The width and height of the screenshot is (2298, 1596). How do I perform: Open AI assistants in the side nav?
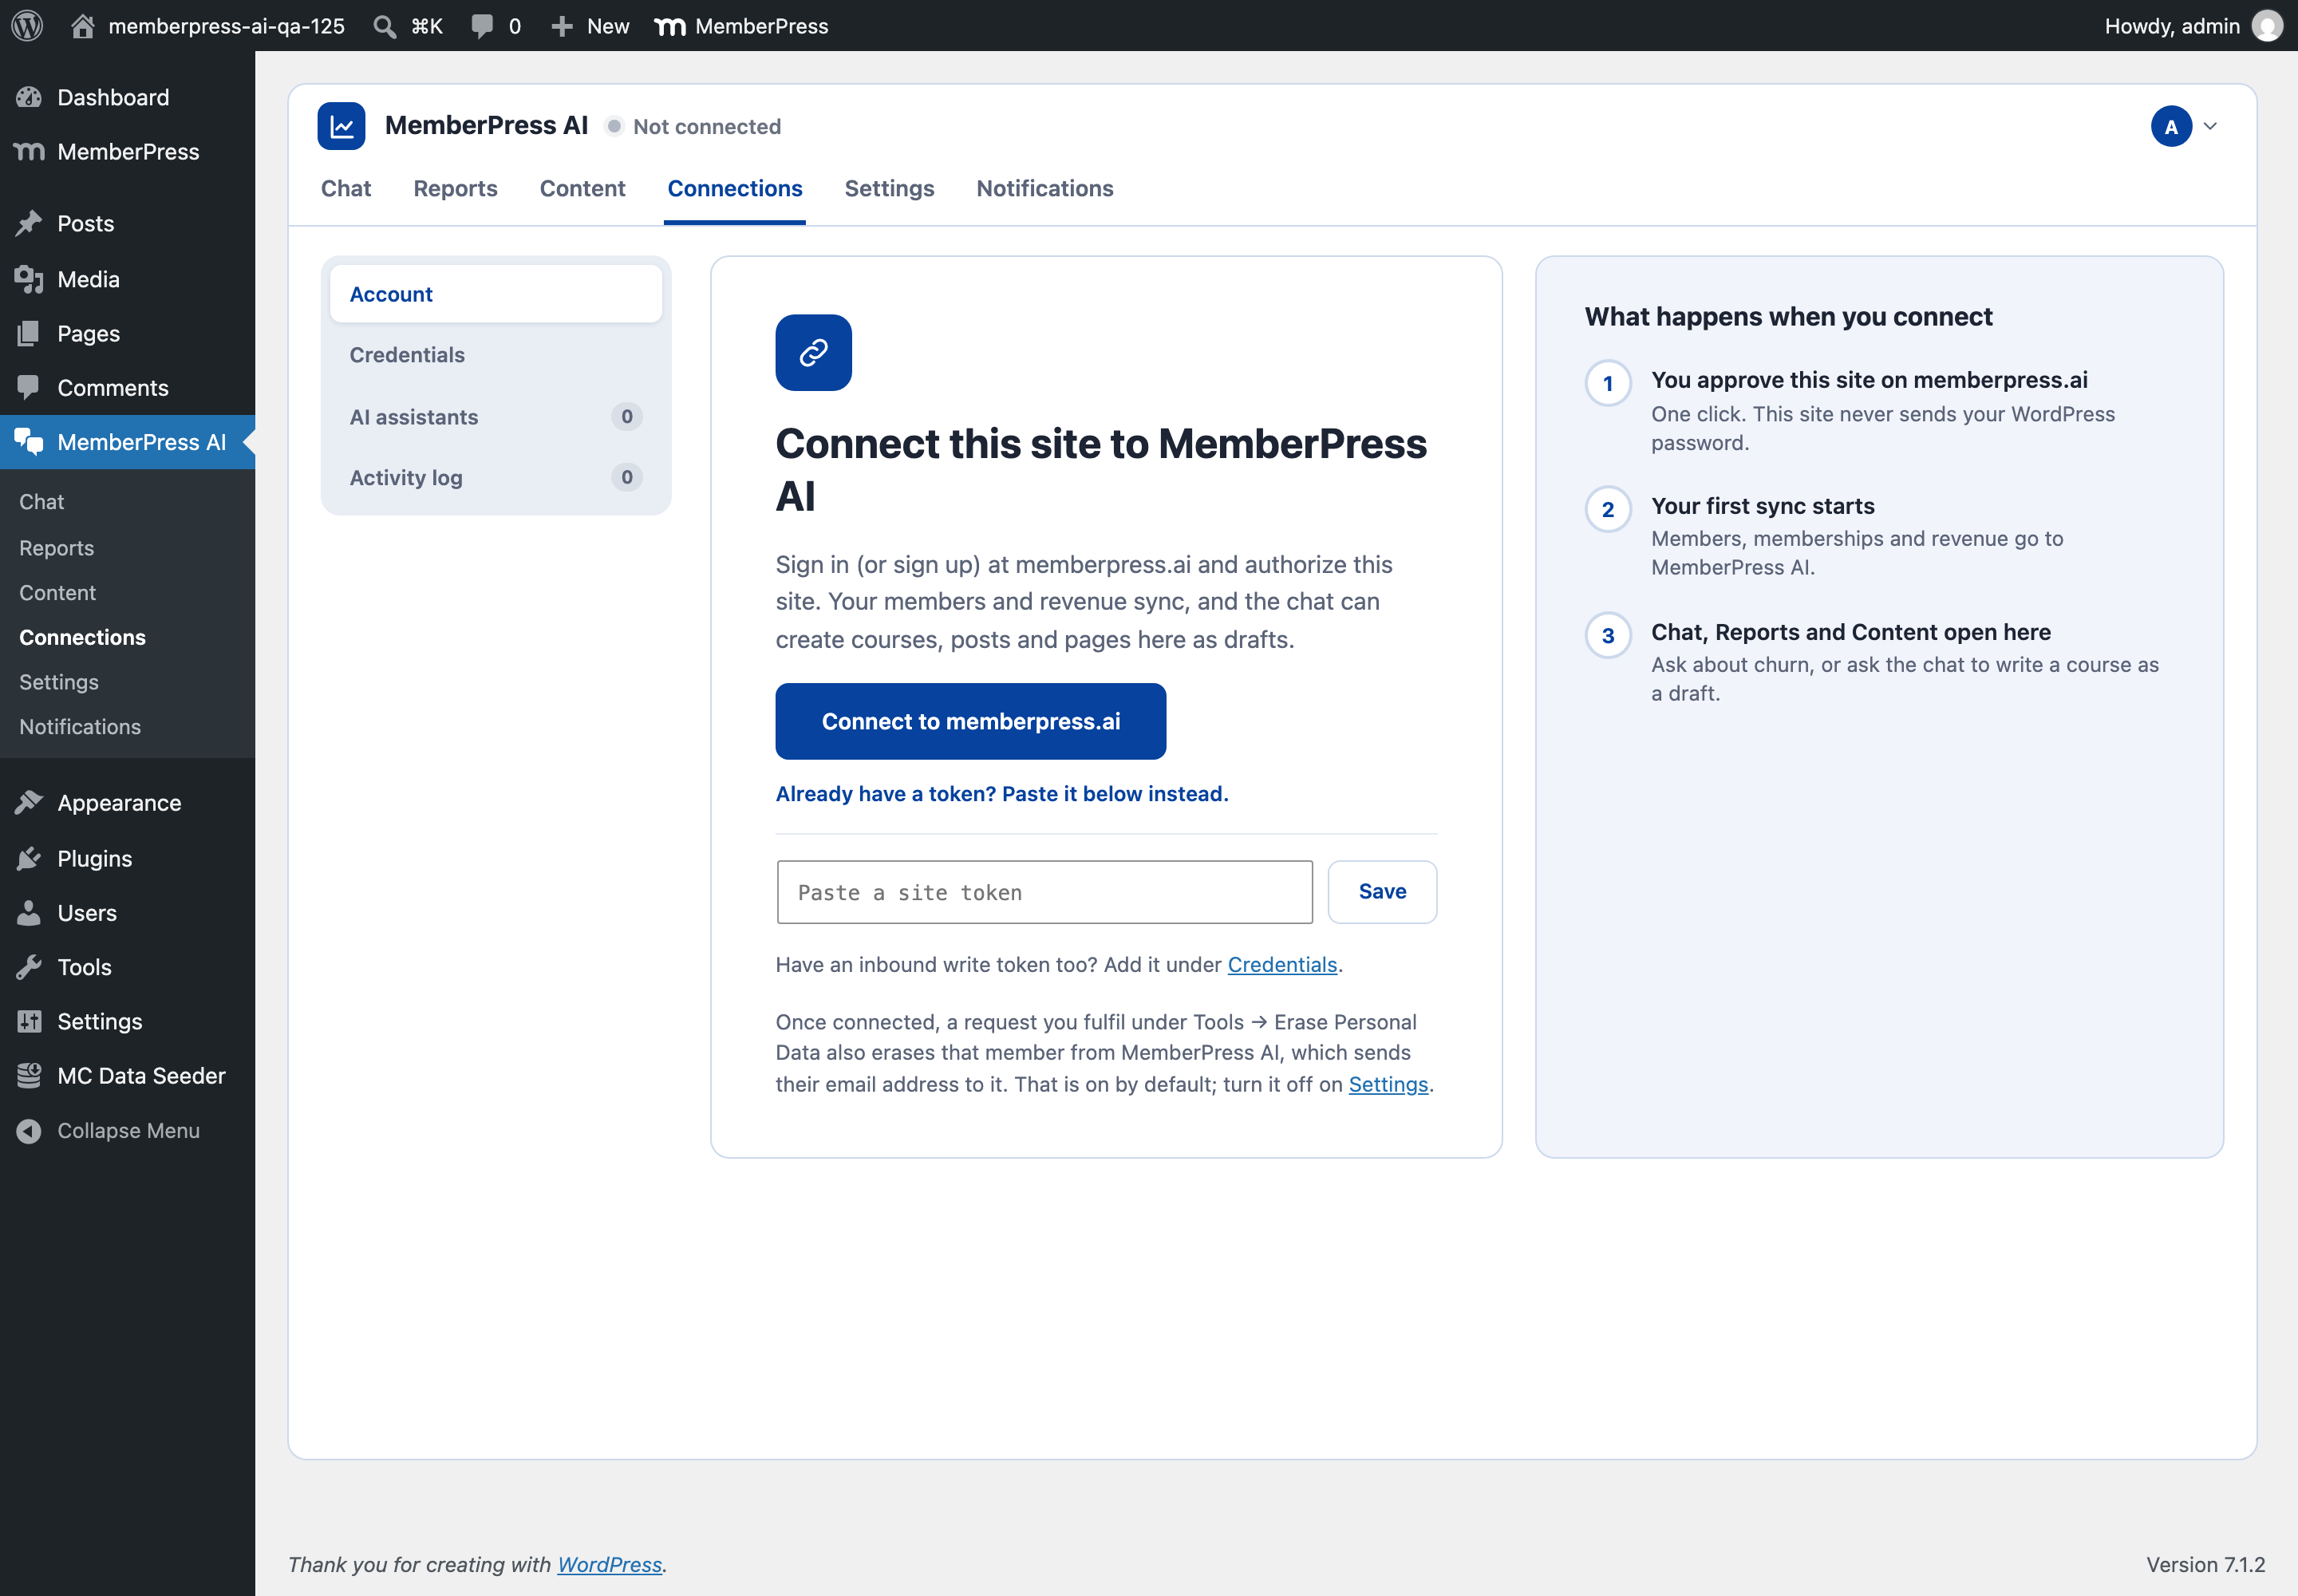[x=496, y=416]
